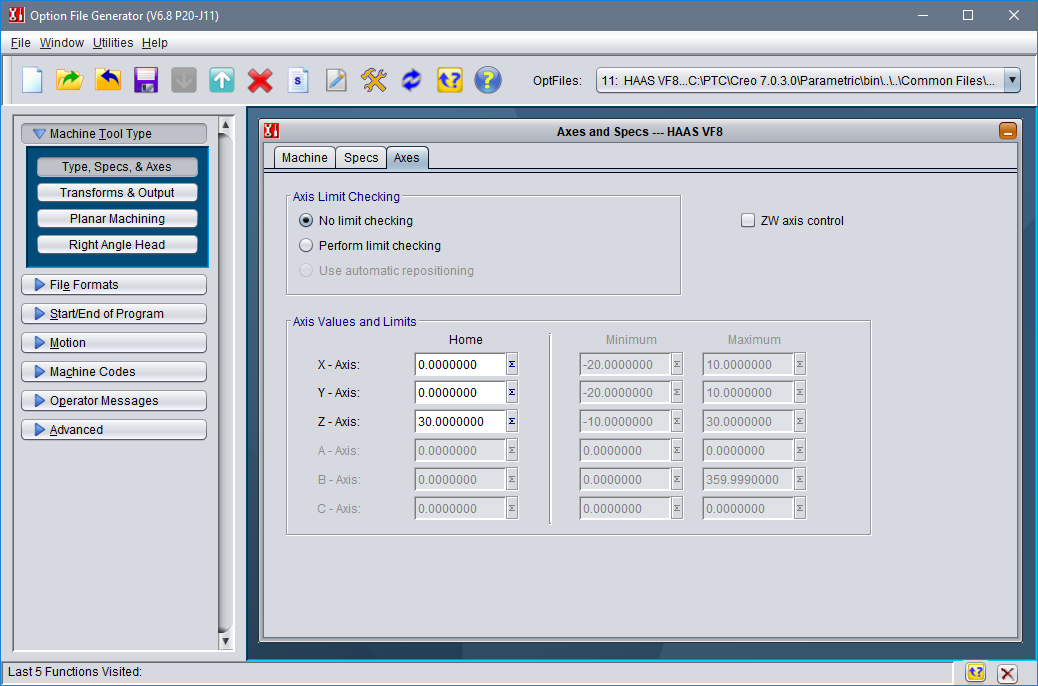
Task: Click inside the Z-Axis Home value field
Action: (x=458, y=421)
